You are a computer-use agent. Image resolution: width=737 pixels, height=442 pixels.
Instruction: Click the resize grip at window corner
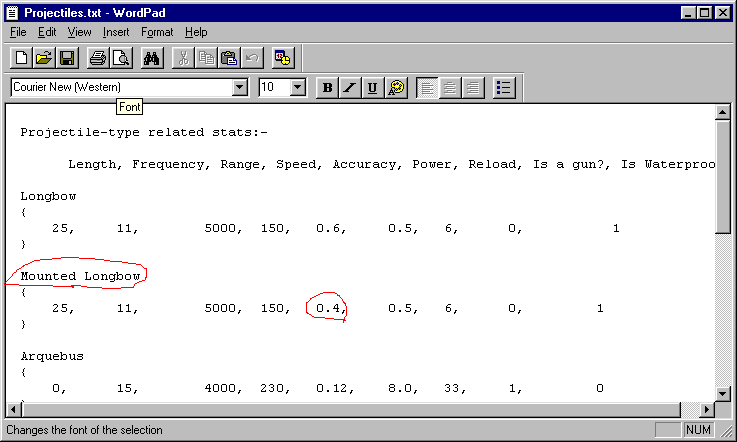click(725, 430)
